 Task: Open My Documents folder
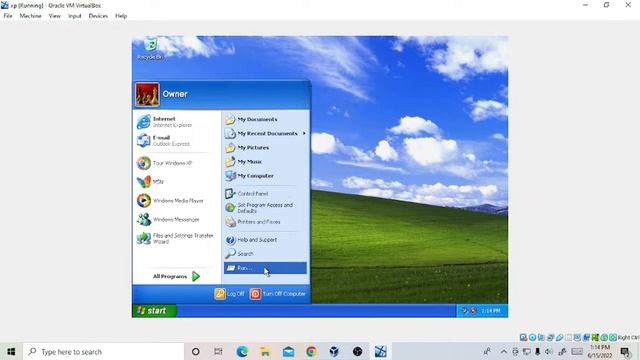pyautogui.click(x=264, y=119)
